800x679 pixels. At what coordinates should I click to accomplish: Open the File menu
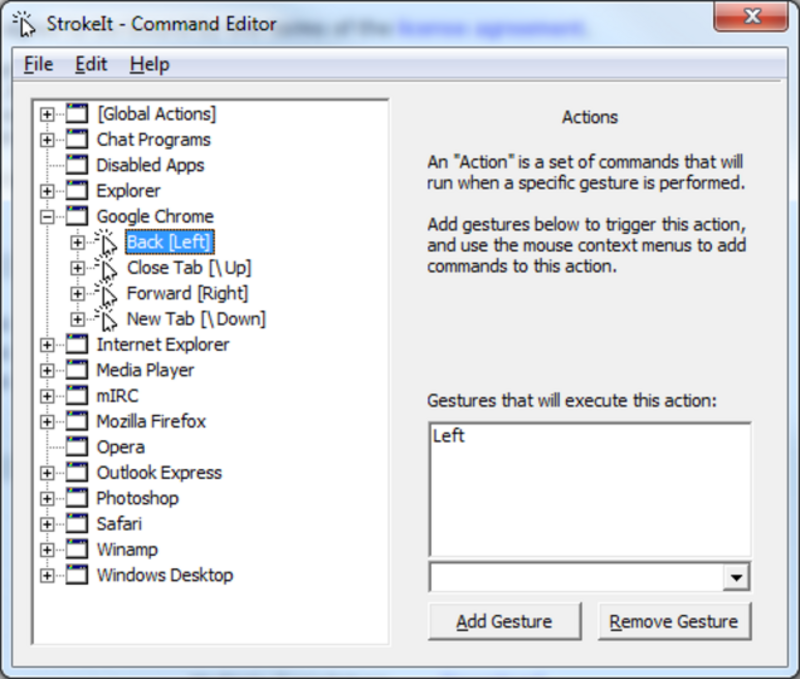click(x=37, y=63)
